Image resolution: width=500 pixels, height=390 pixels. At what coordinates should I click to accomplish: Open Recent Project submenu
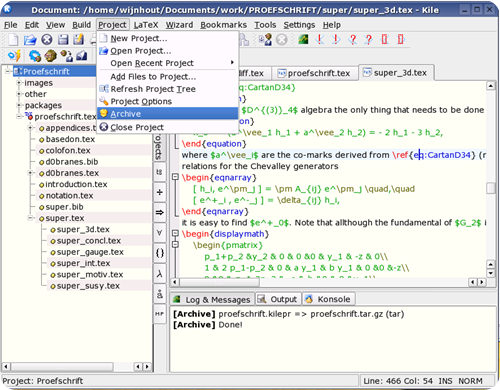(x=167, y=63)
